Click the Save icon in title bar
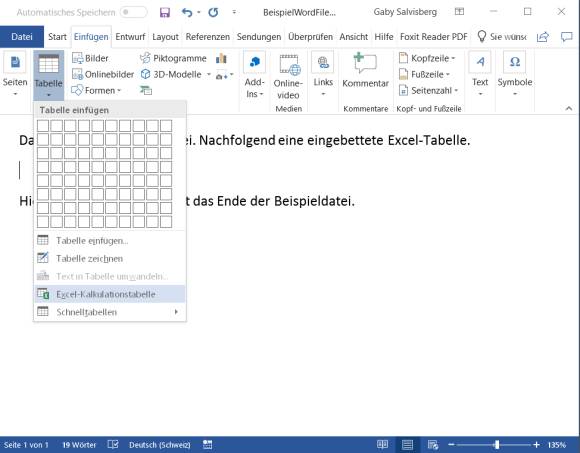The width and height of the screenshot is (580, 453). pos(165,13)
